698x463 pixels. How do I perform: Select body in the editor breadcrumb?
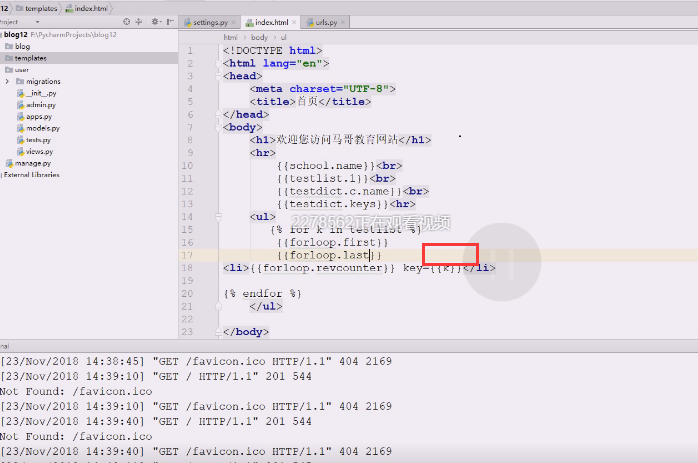[259, 37]
